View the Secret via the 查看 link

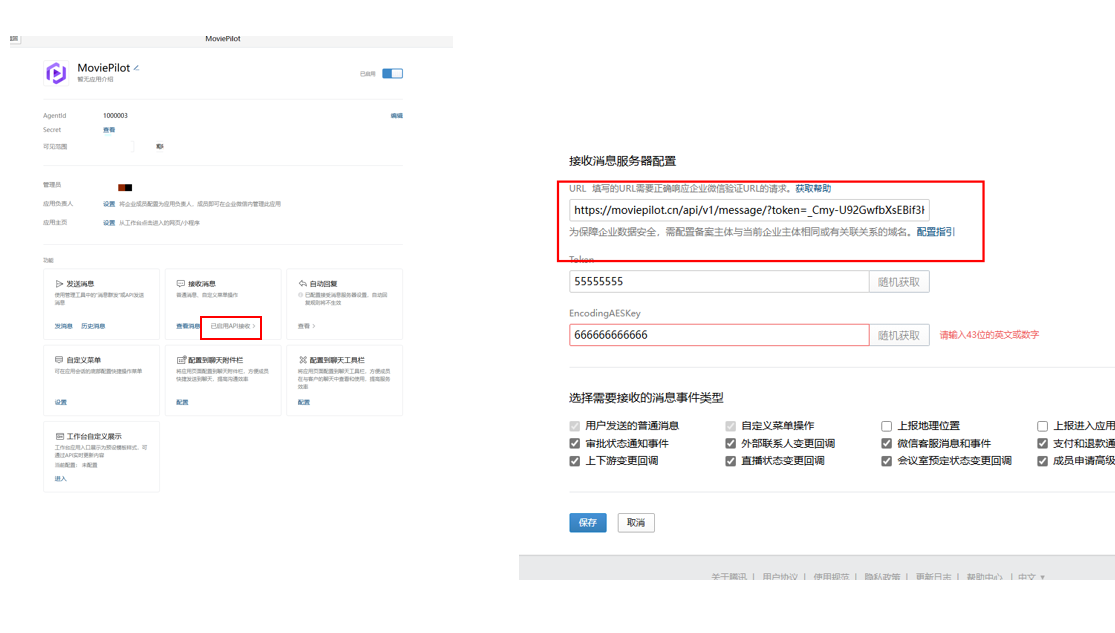tap(109, 130)
